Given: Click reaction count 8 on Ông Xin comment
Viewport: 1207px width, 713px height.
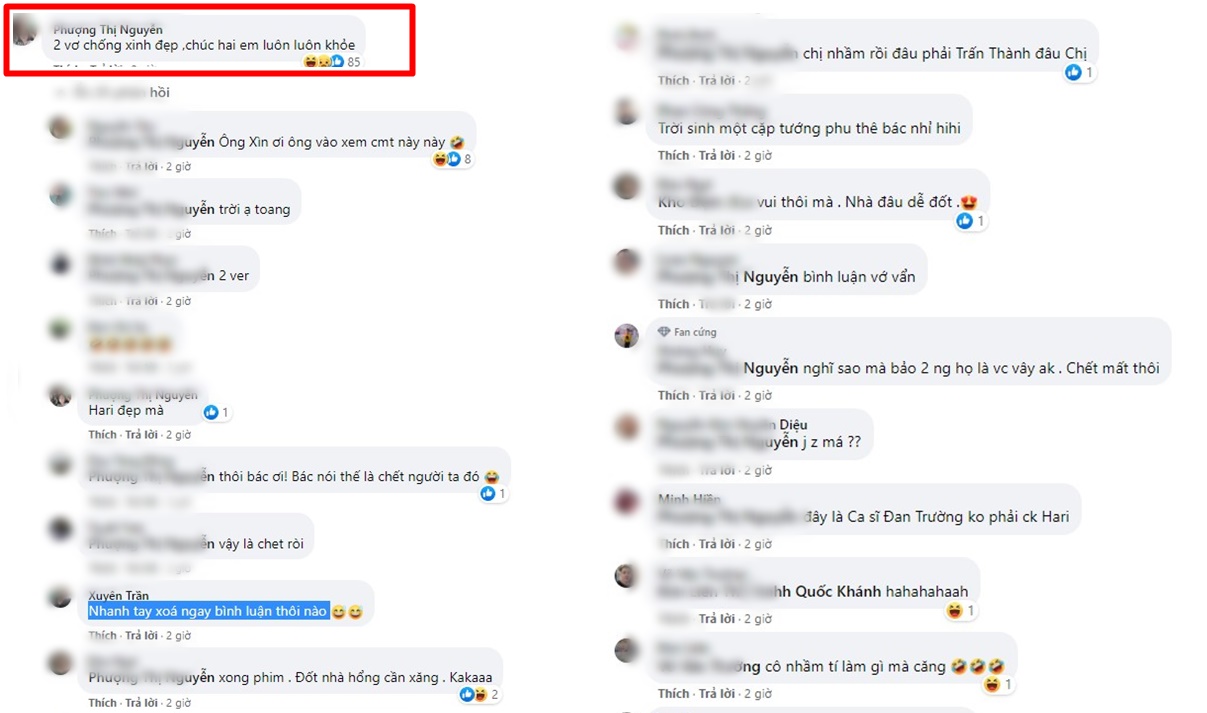Looking at the screenshot, I should [x=467, y=159].
